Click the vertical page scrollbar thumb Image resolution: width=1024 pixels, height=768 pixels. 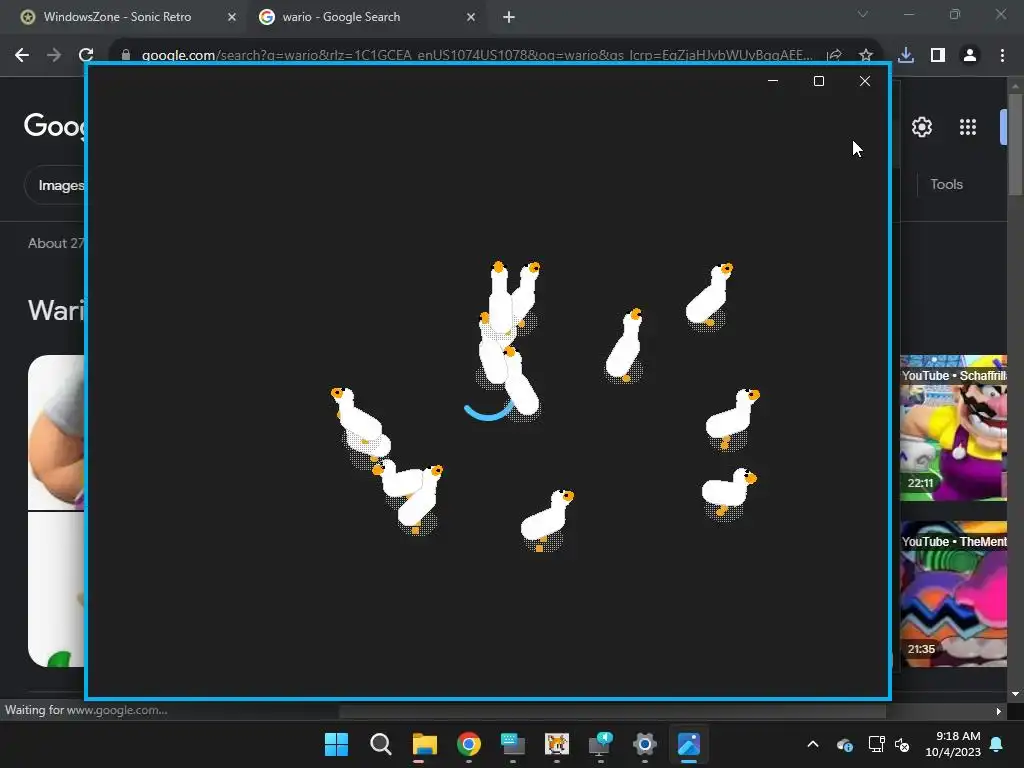(1015, 144)
